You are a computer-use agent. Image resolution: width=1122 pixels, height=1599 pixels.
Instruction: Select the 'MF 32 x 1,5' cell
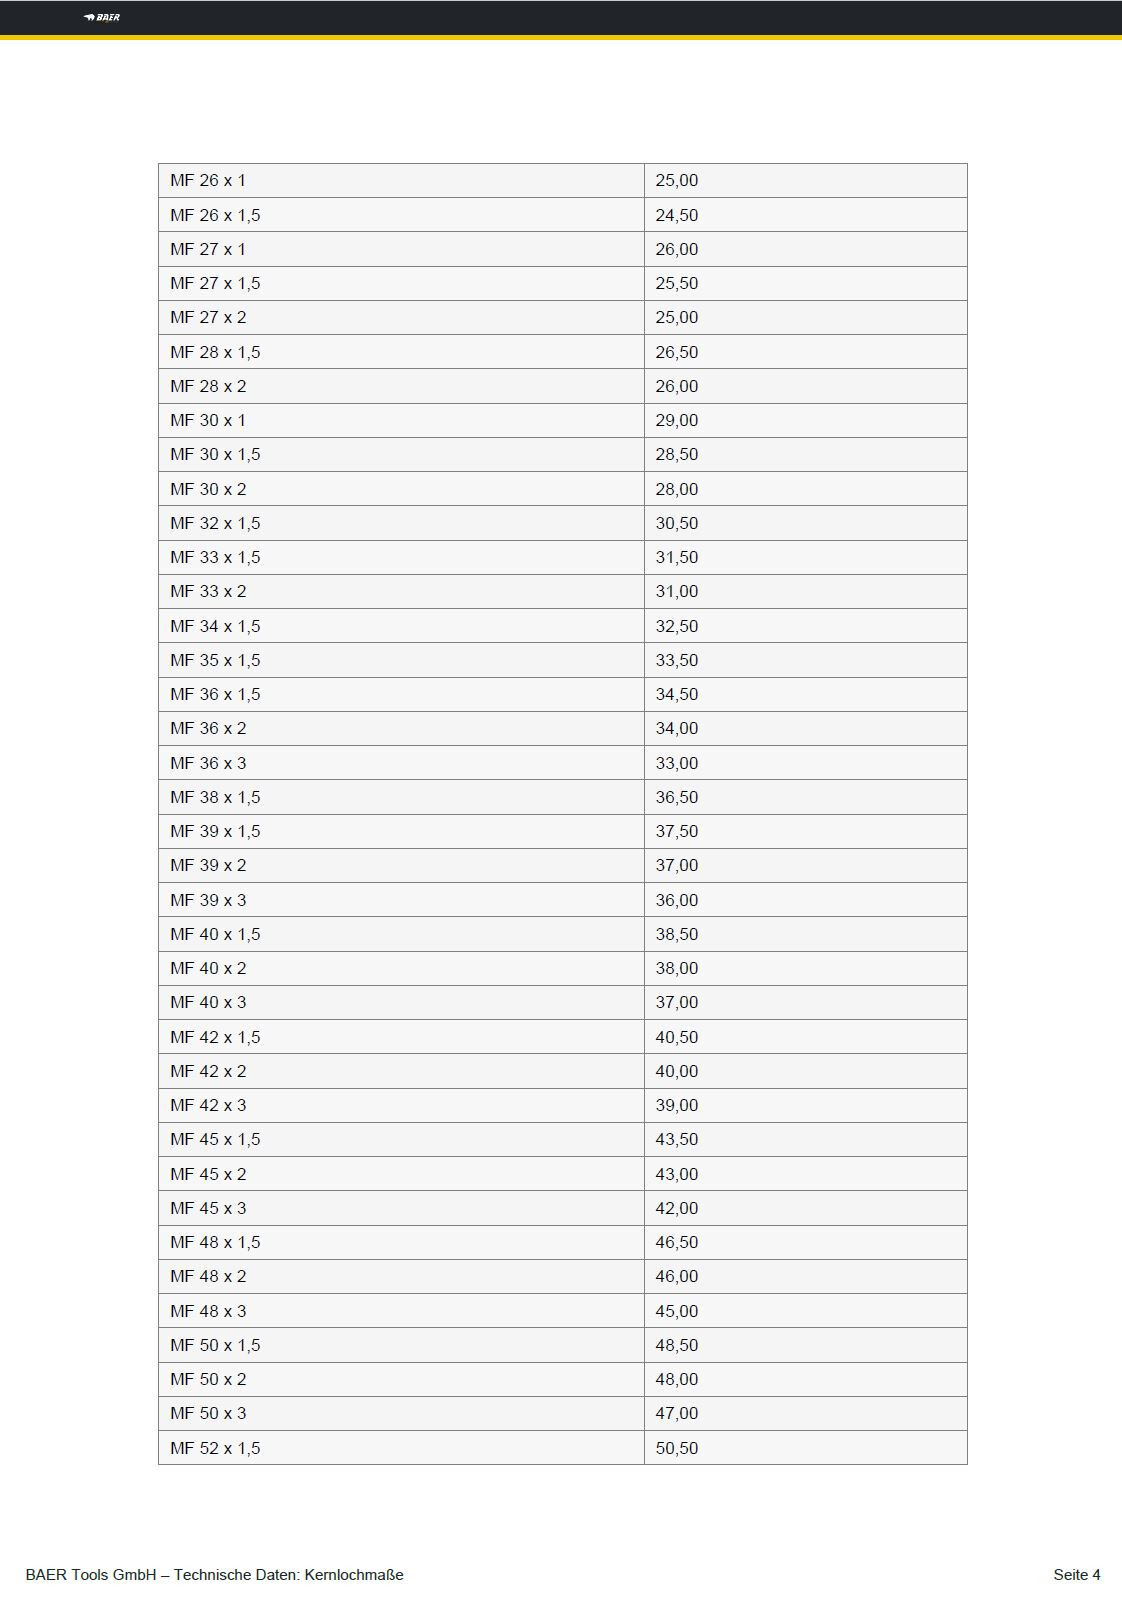pyautogui.click(x=215, y=523)
